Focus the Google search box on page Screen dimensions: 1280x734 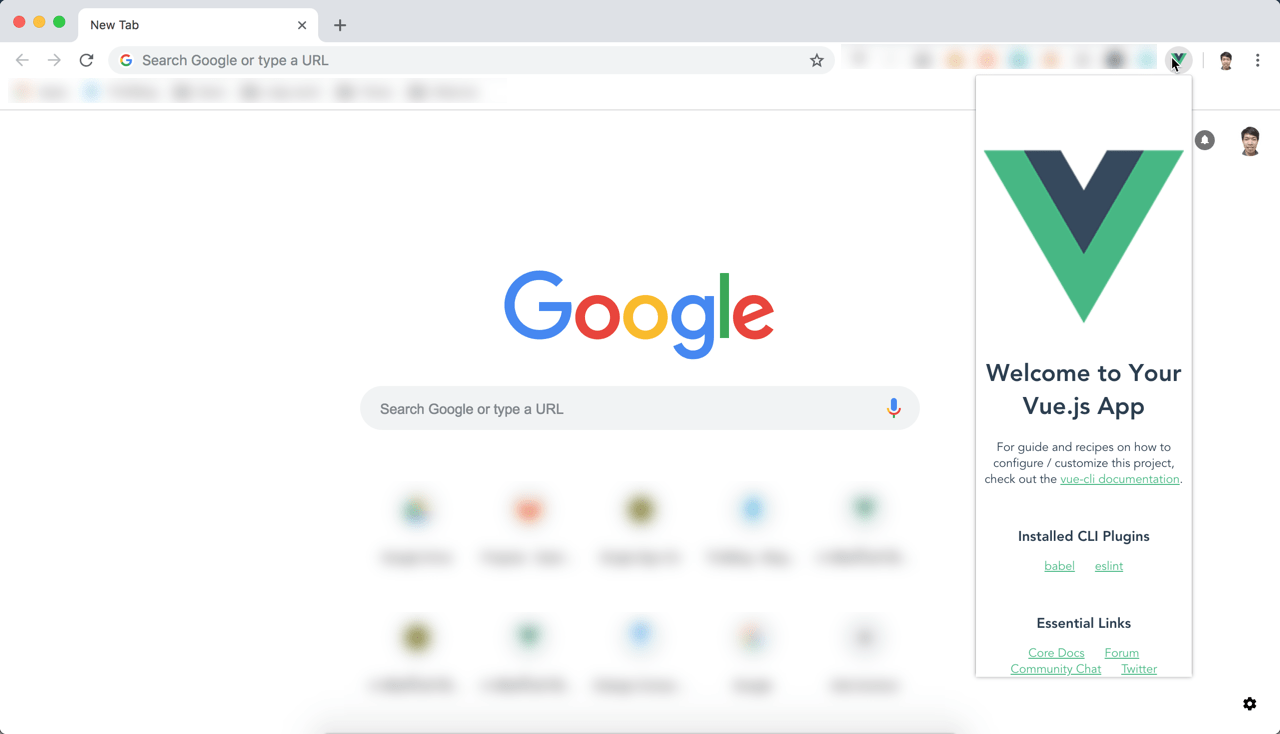point(639,408)
